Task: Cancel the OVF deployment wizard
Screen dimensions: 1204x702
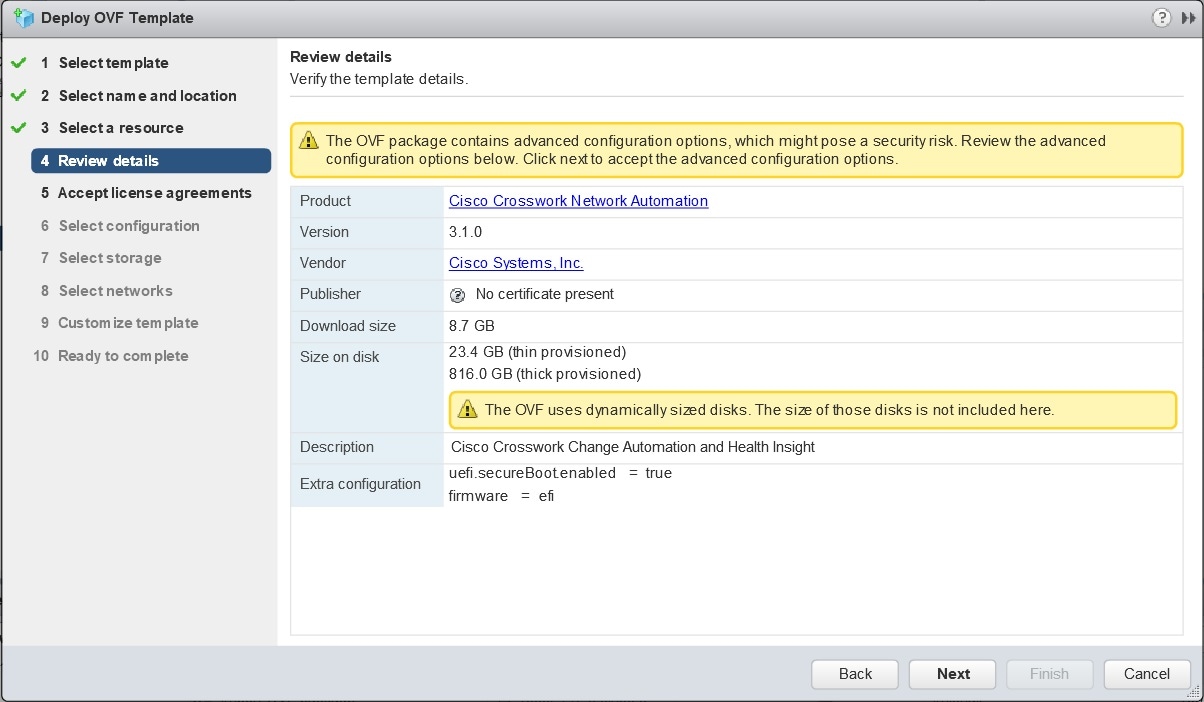Action: point(1147,674)
